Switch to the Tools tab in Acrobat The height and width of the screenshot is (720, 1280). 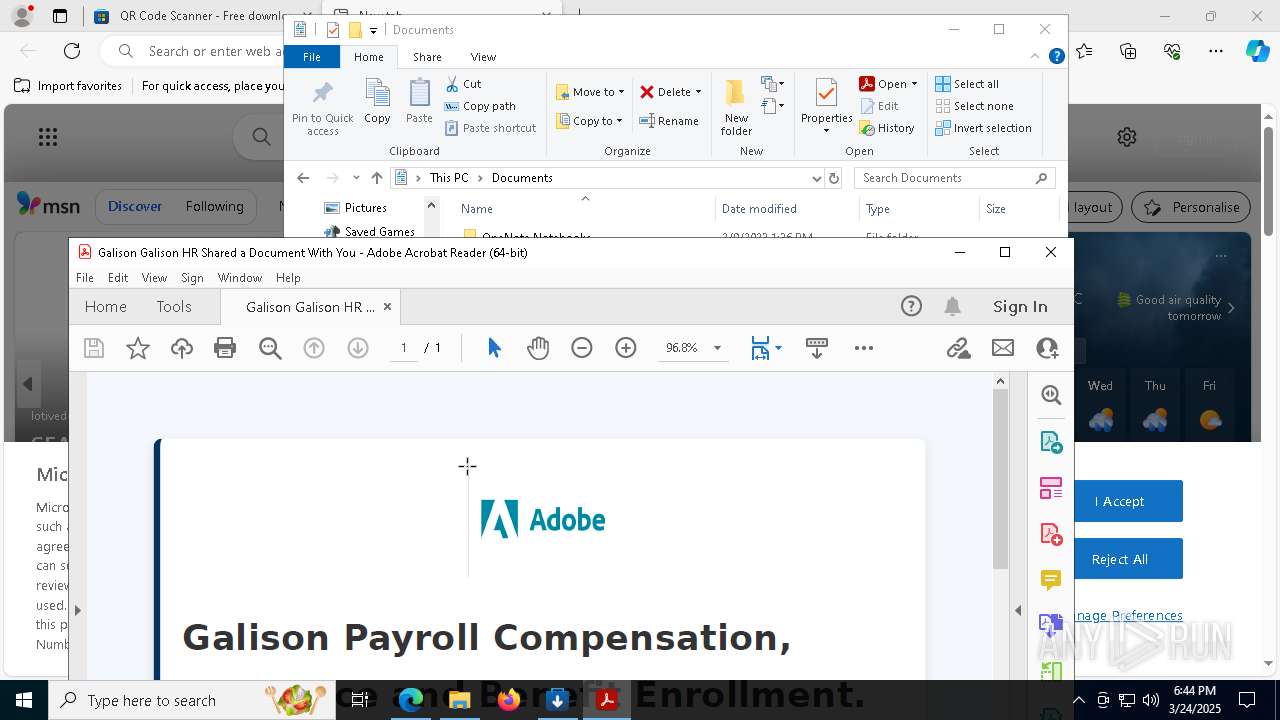pos(174,307)
